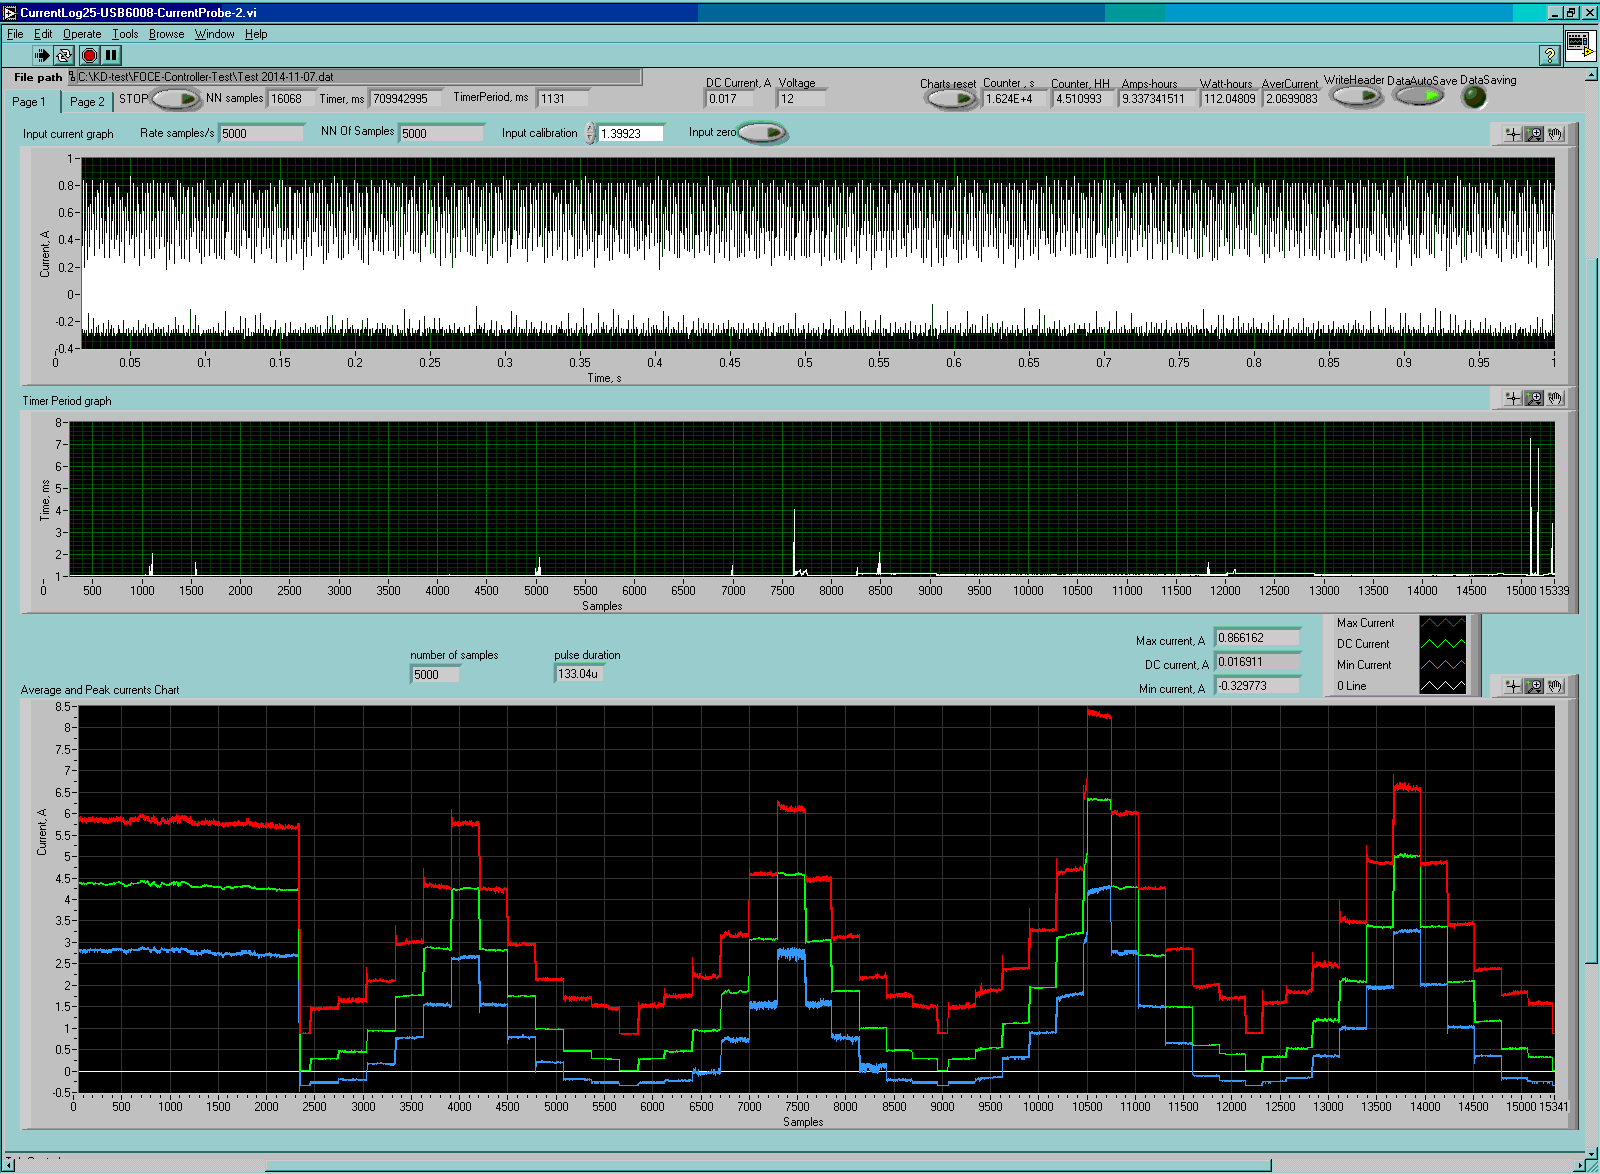Switch to the Page 1 tab
The height and width of the screenshot is (1174, 1600).
[x=30, y=101]
